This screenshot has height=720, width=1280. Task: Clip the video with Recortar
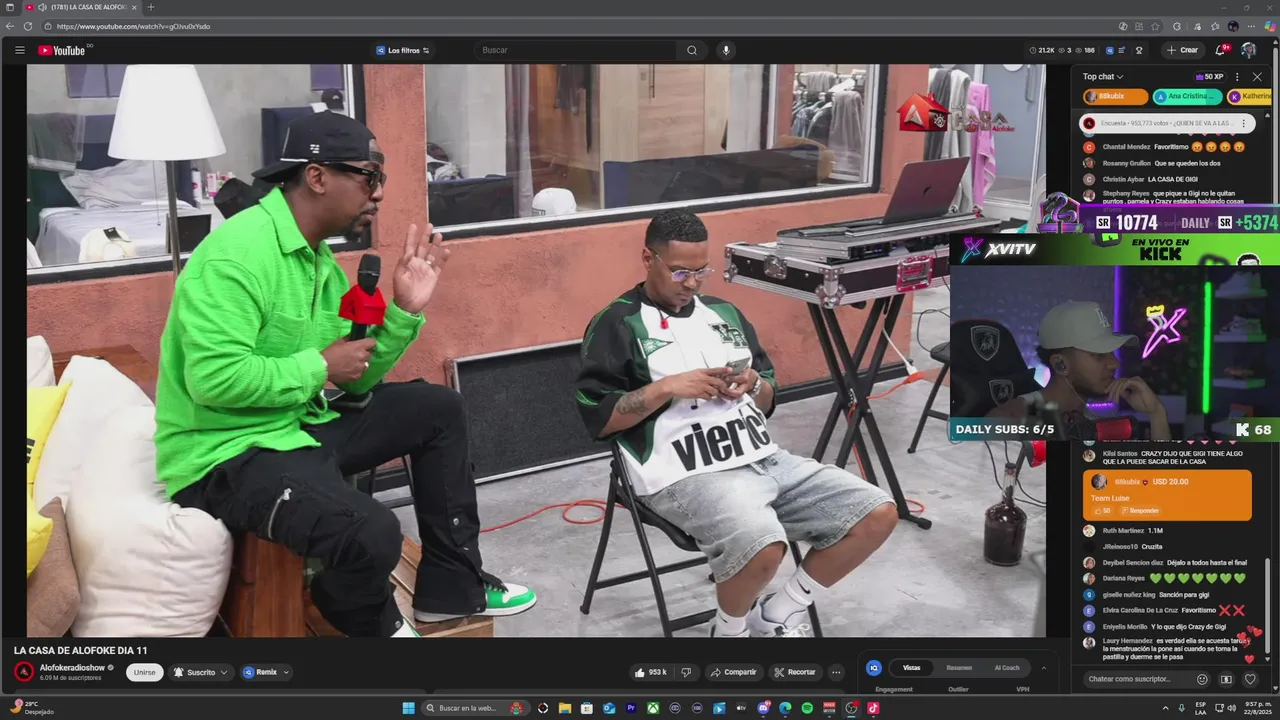[795, 672]
